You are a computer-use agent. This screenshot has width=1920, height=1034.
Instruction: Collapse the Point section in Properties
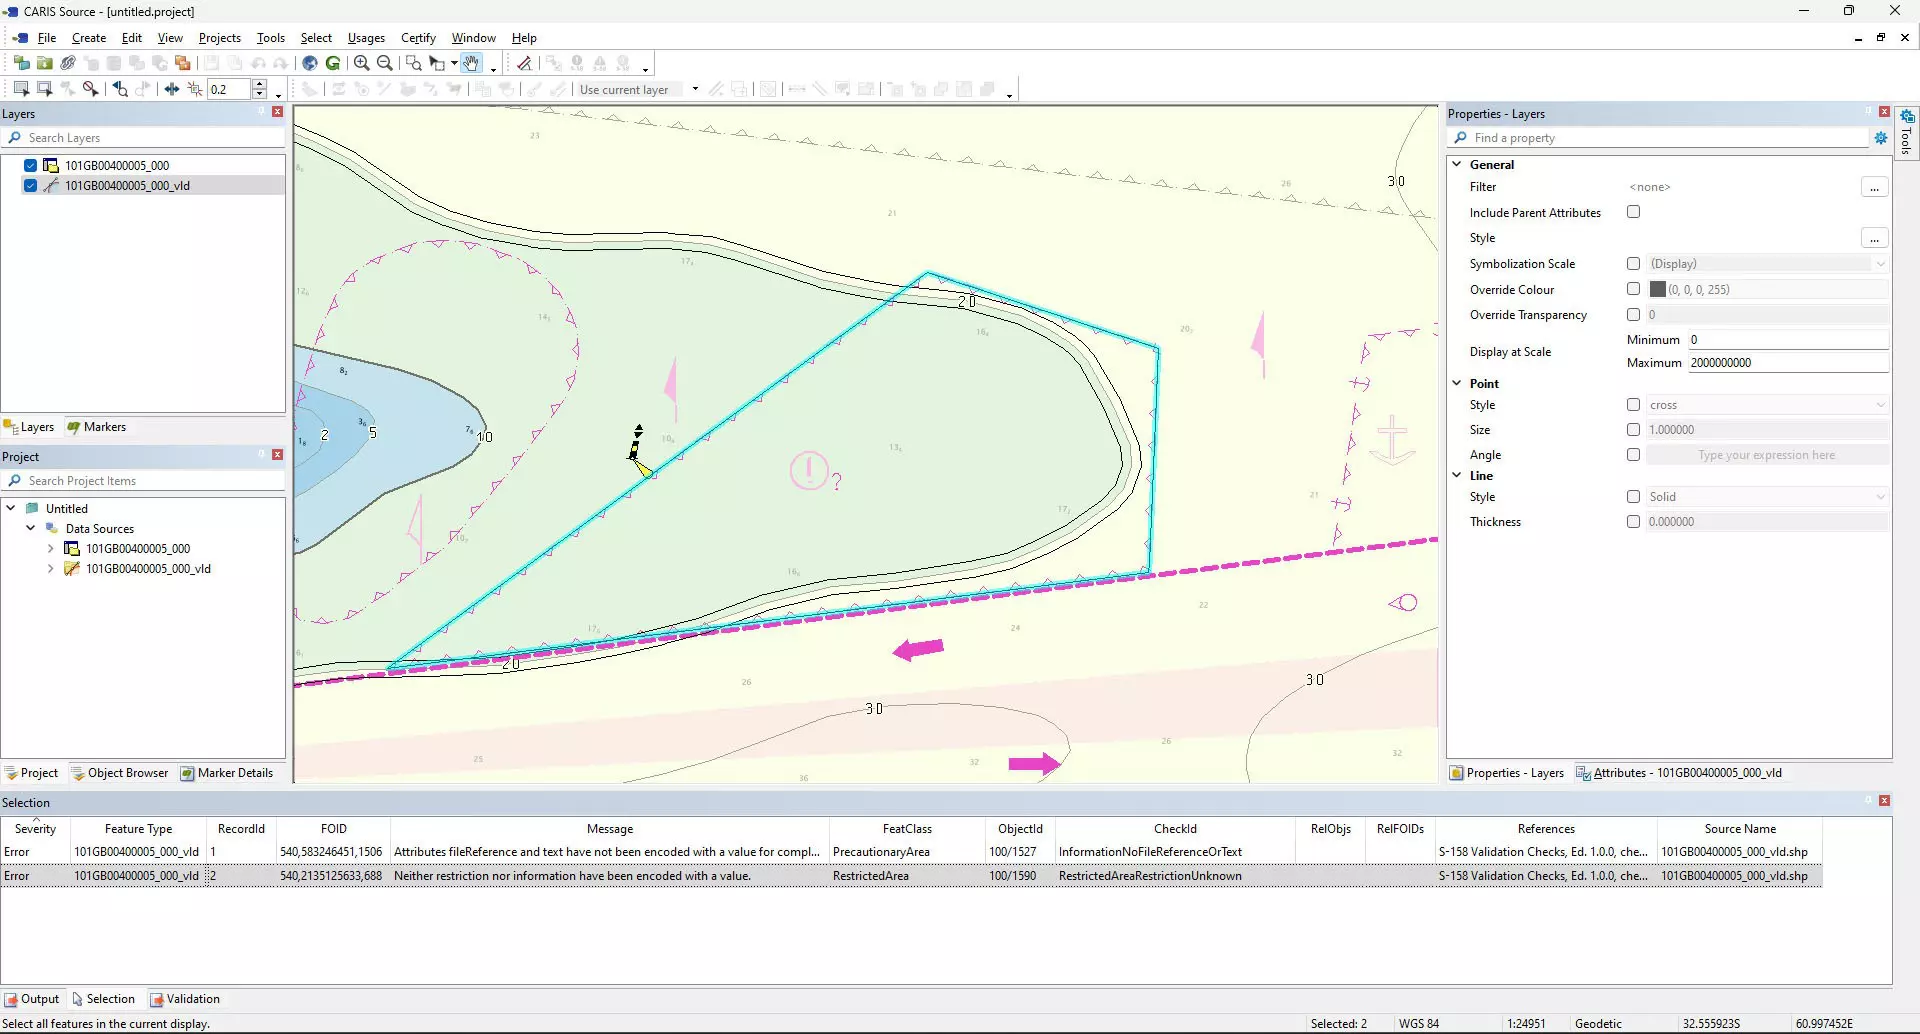point(1458,383)
